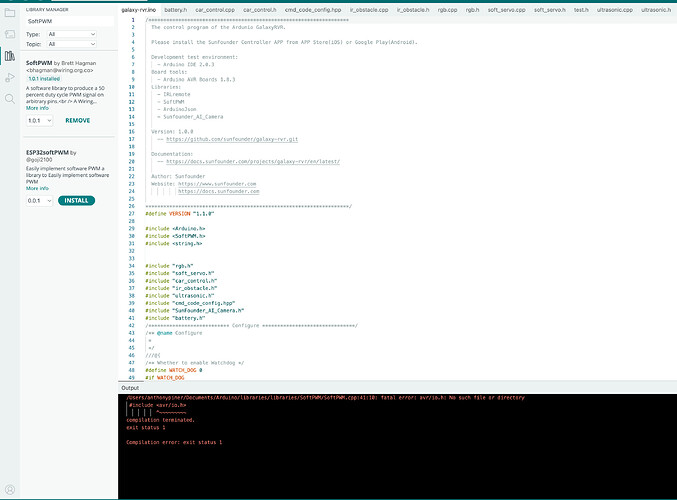This screenshot has height=500, width=677.
Task: Switch to the ultrasonic.cpp tab
Action: tap(615, 9)
